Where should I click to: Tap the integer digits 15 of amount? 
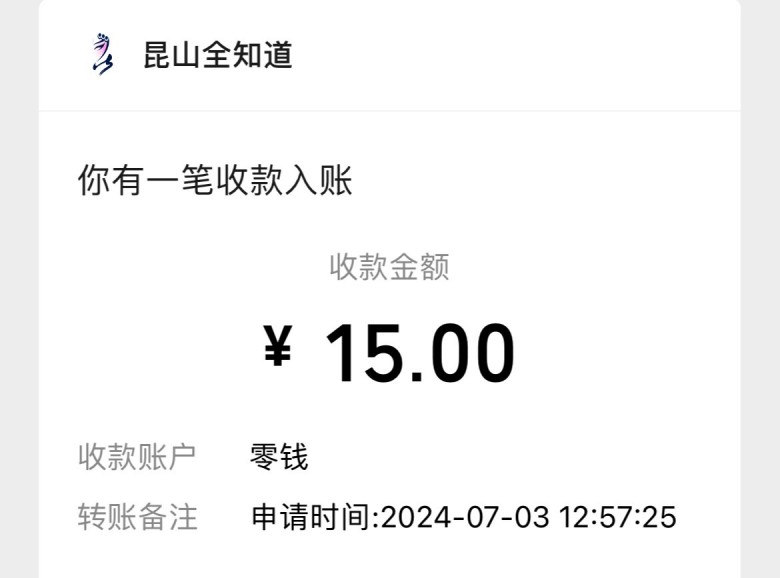tap(363, 353)
